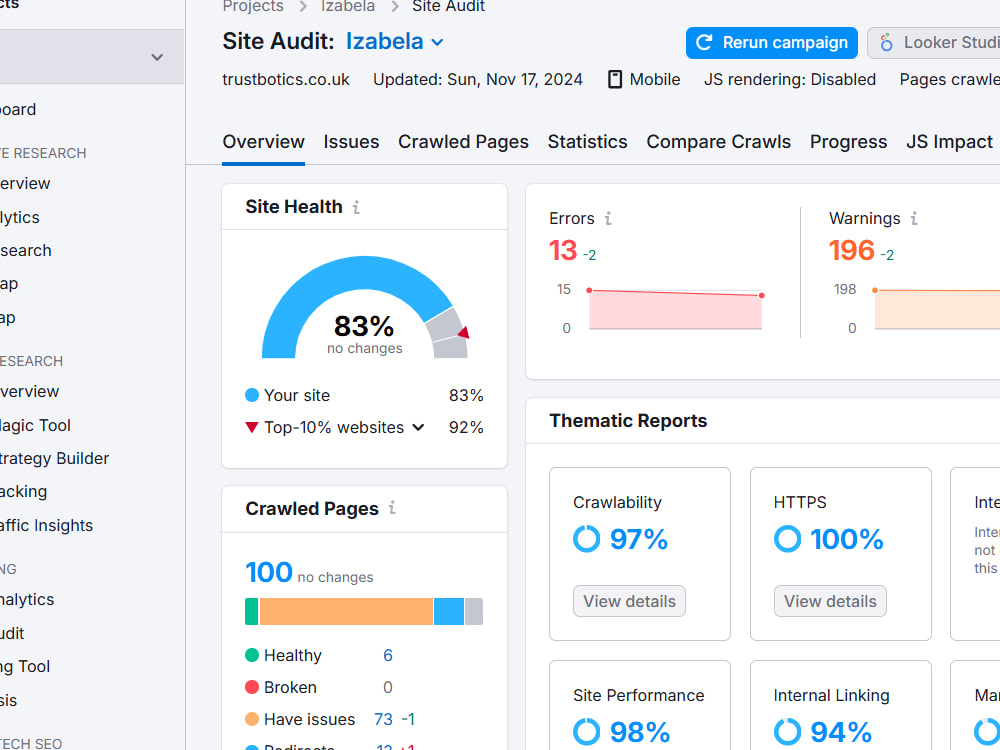Click the Izabela breadcrumb link

(348, 6)
